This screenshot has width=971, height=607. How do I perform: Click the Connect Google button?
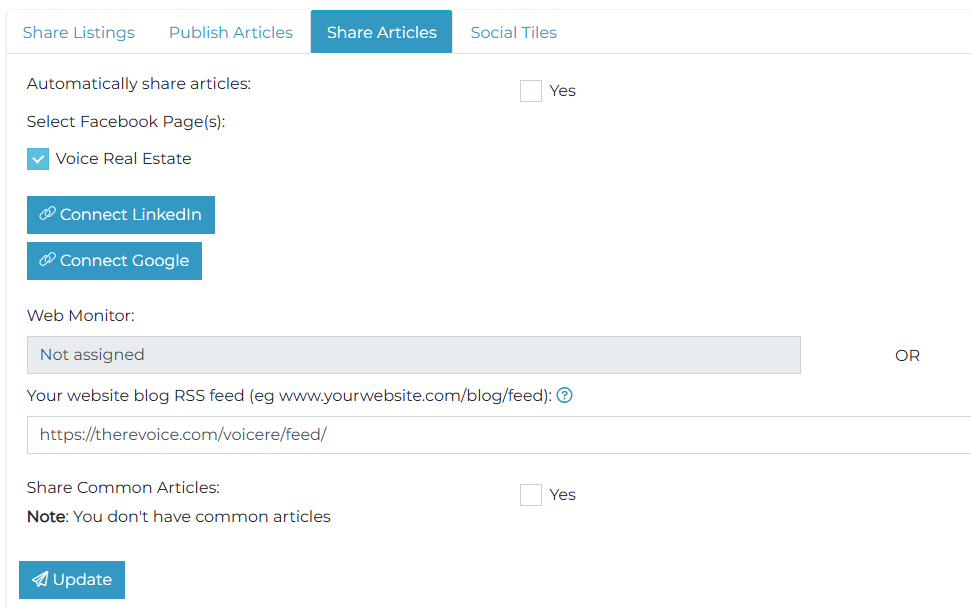[115, 261]
